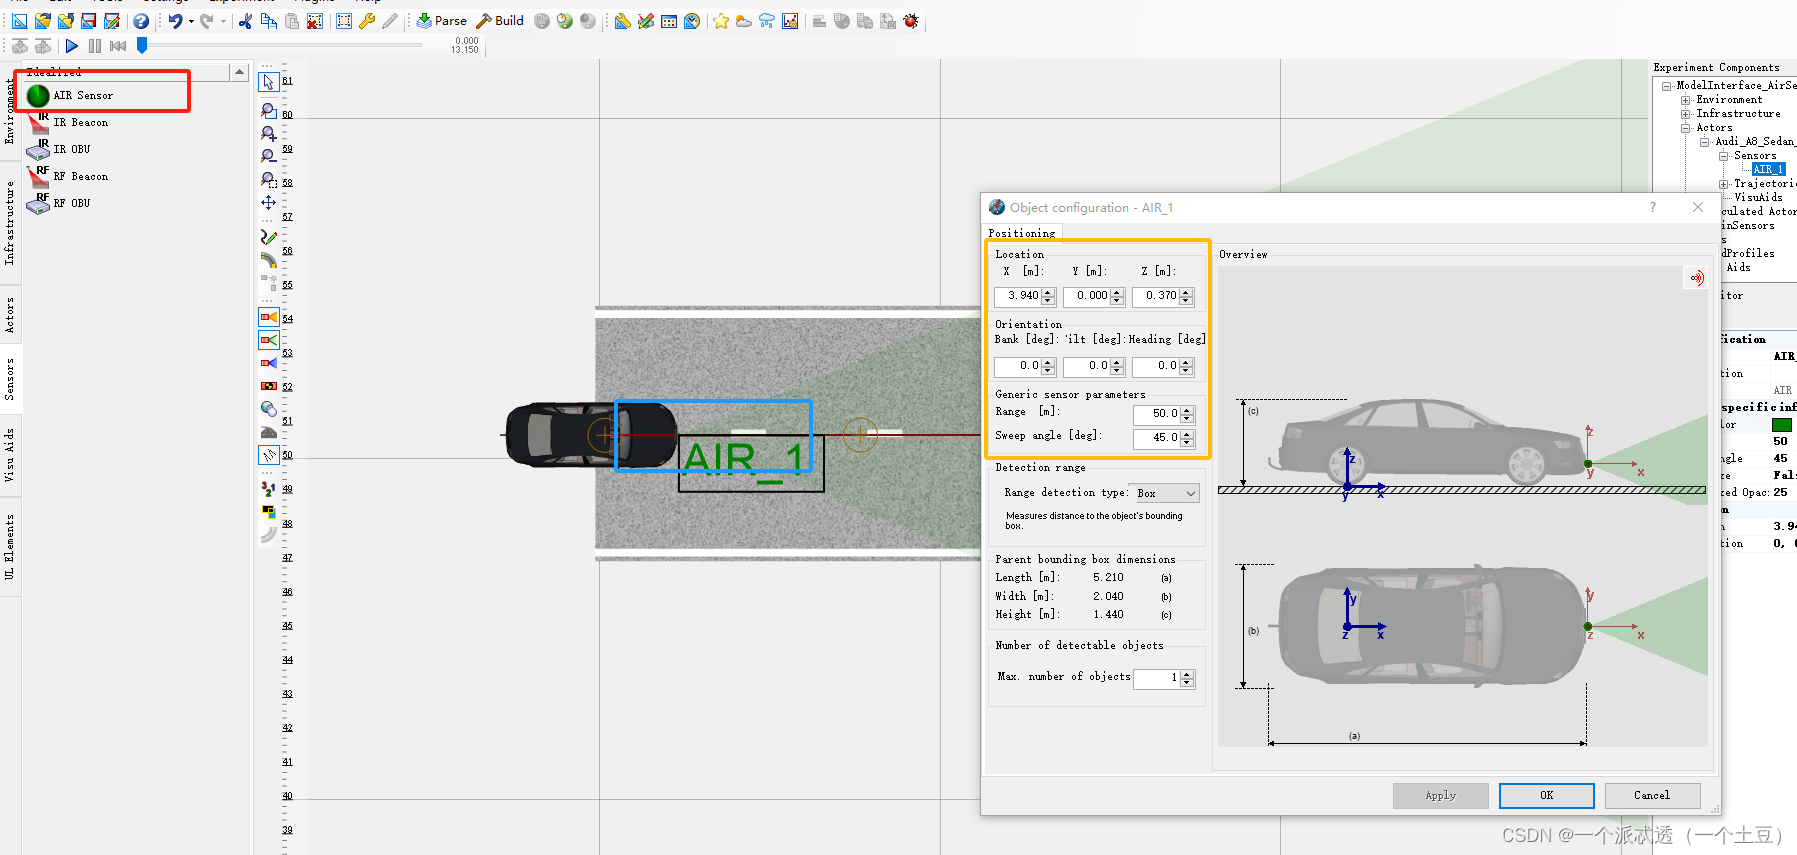Click the Cancel button in dialog
Screen dimensions: 1797x855
[1651, 795]
